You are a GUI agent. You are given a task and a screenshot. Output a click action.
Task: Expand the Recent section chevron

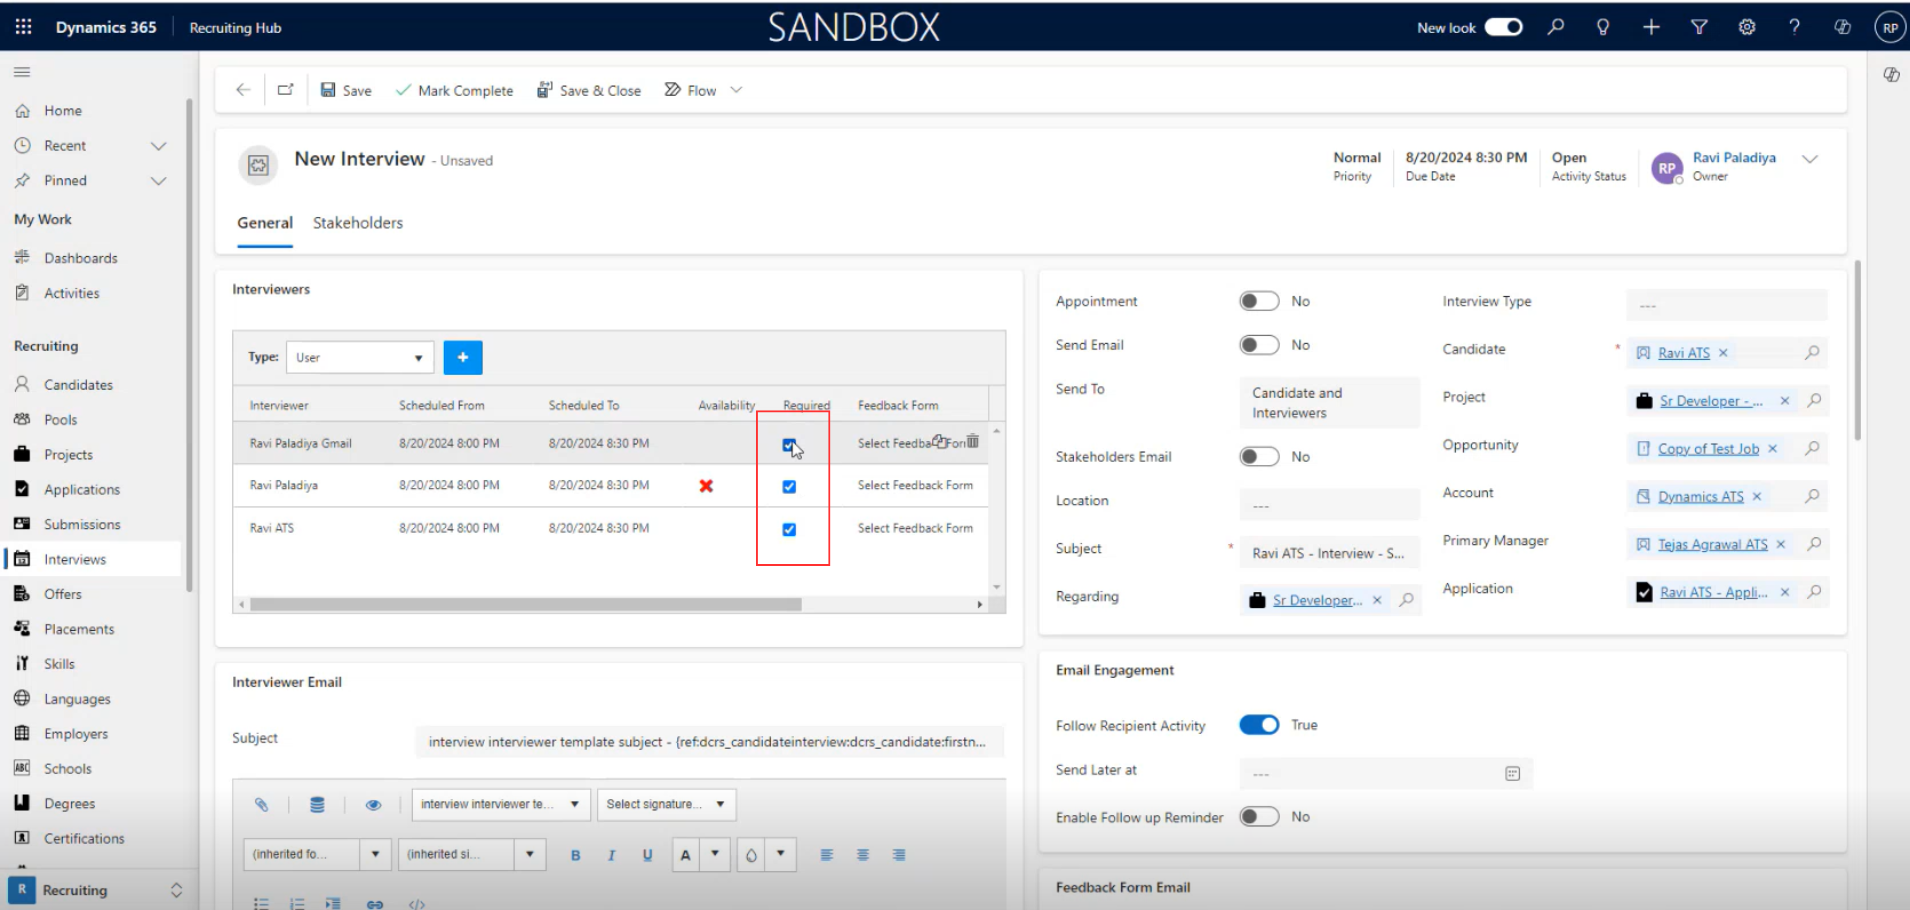coord(158,146)
